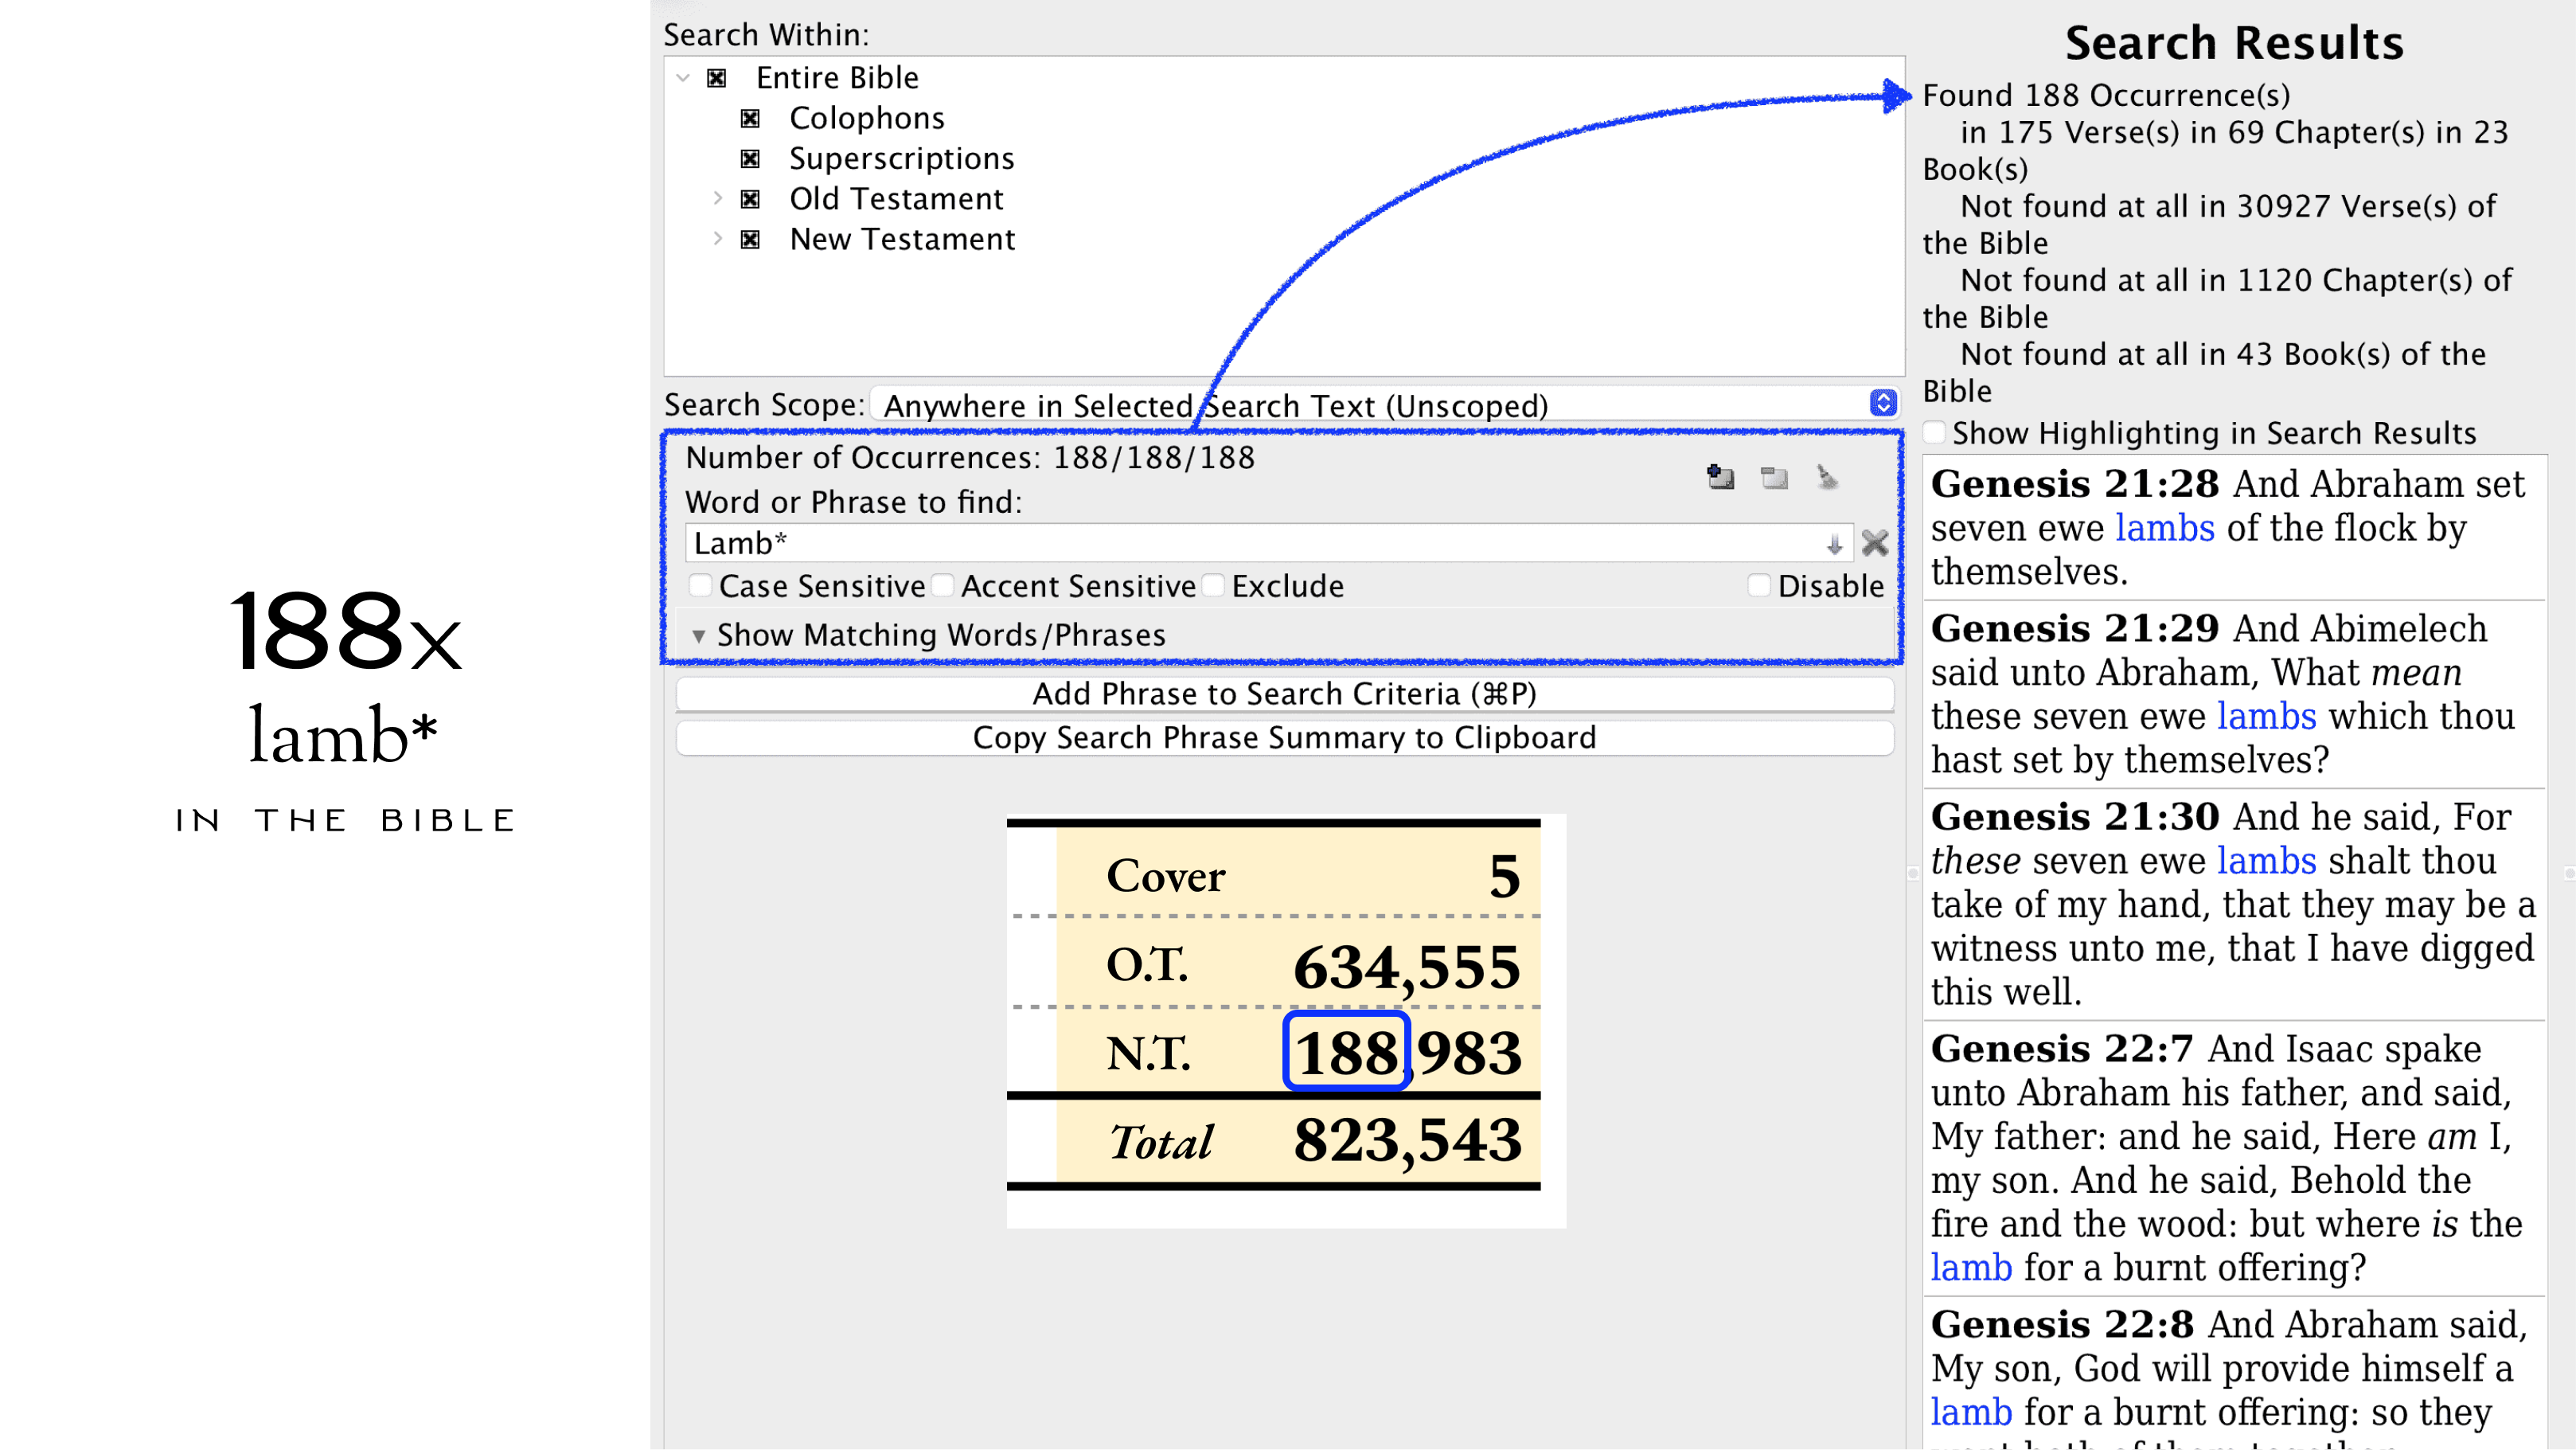The width and height of the screenshot is (2576, 1450).
Task: Click the grayed window icon beside the plus icon
Action: coord(1774,478)
